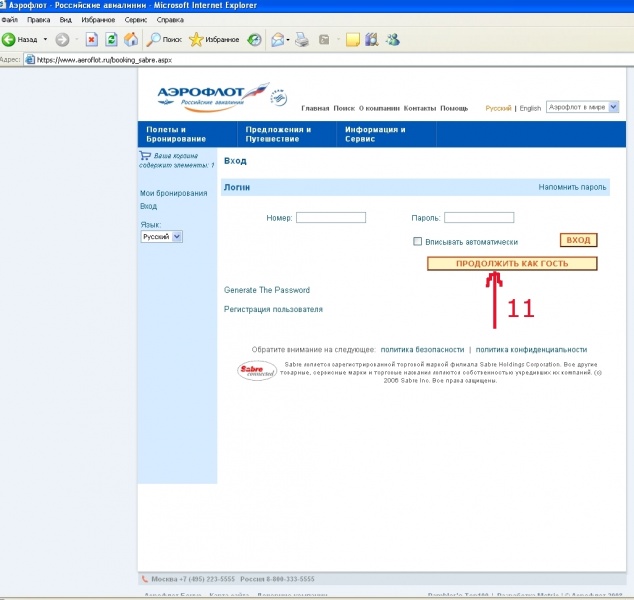This screenshot has height=600, width=634.
Task: Expand the 'Аэрофлот в мире' dropdown
Action: point(583,107)
